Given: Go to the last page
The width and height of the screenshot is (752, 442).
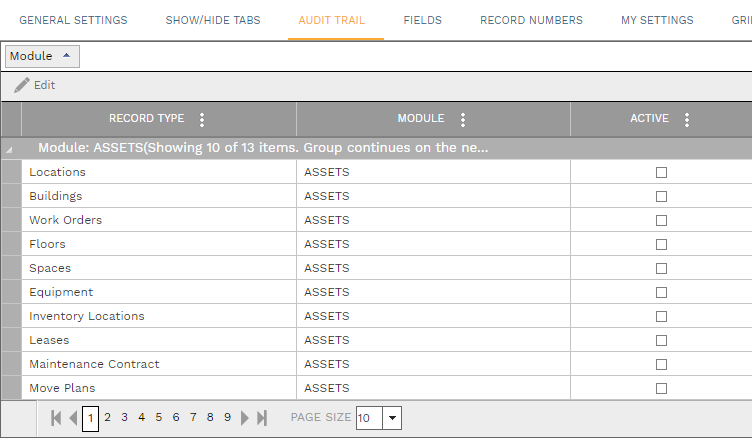Looking at the screenshot, I should pyautogui.click(x=262, y=418).
